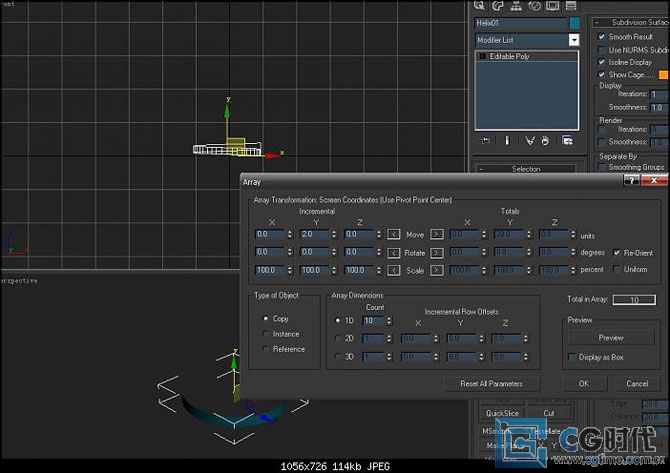Click Display Iterations value field

pos(660,94)
